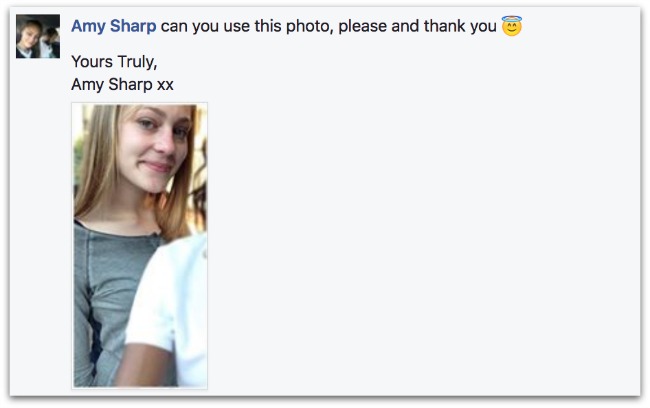Click the "xx" at the signature's end
The height and width of the screenshot is (408, 650).
[165, 85]
